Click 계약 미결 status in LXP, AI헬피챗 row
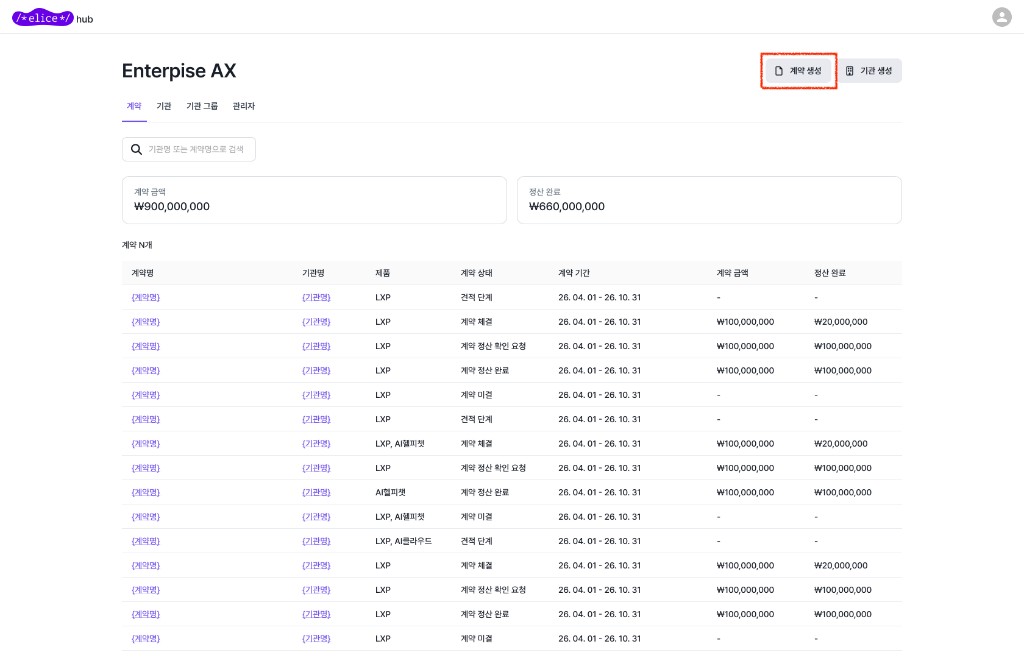The height and width of the screenshot is (658, 1024). (x=477, y=516)
